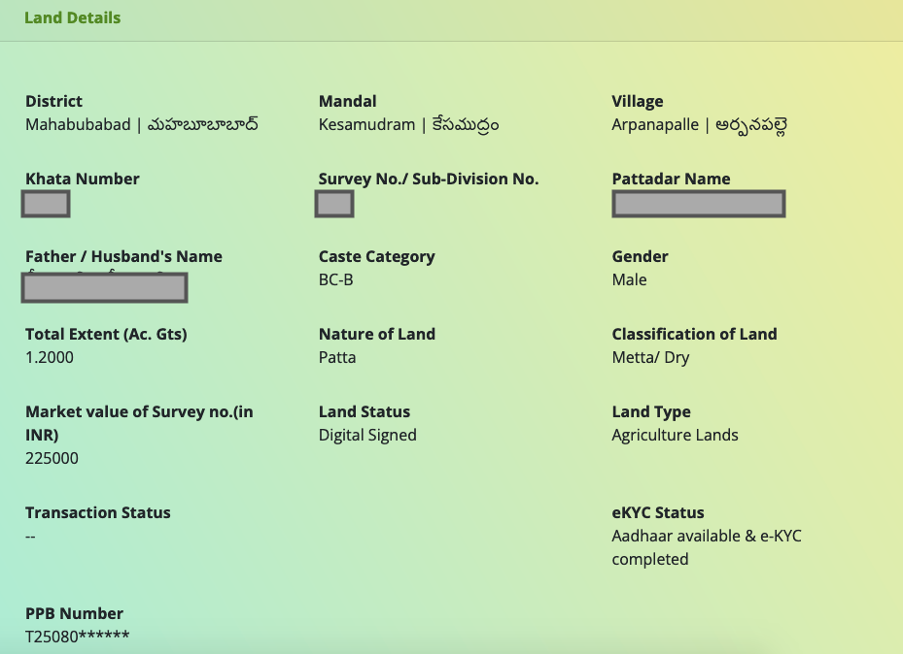This screenshot has width=904, height=654.
Task: Click the Arpanapalle village value
Action: pyautogui.click(x=699, y=125)
